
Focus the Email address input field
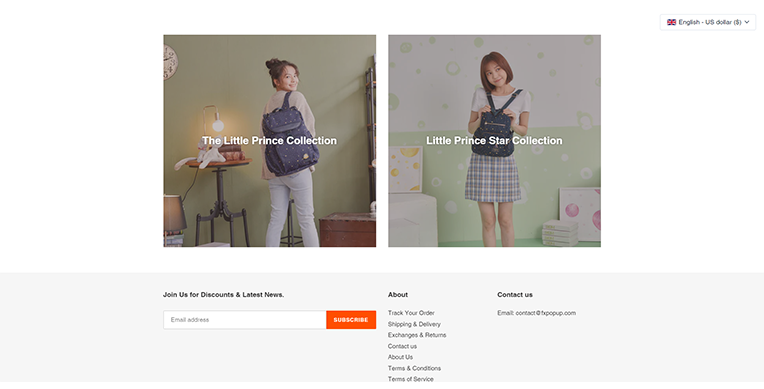pyautogui.click(x=245, y=320)
